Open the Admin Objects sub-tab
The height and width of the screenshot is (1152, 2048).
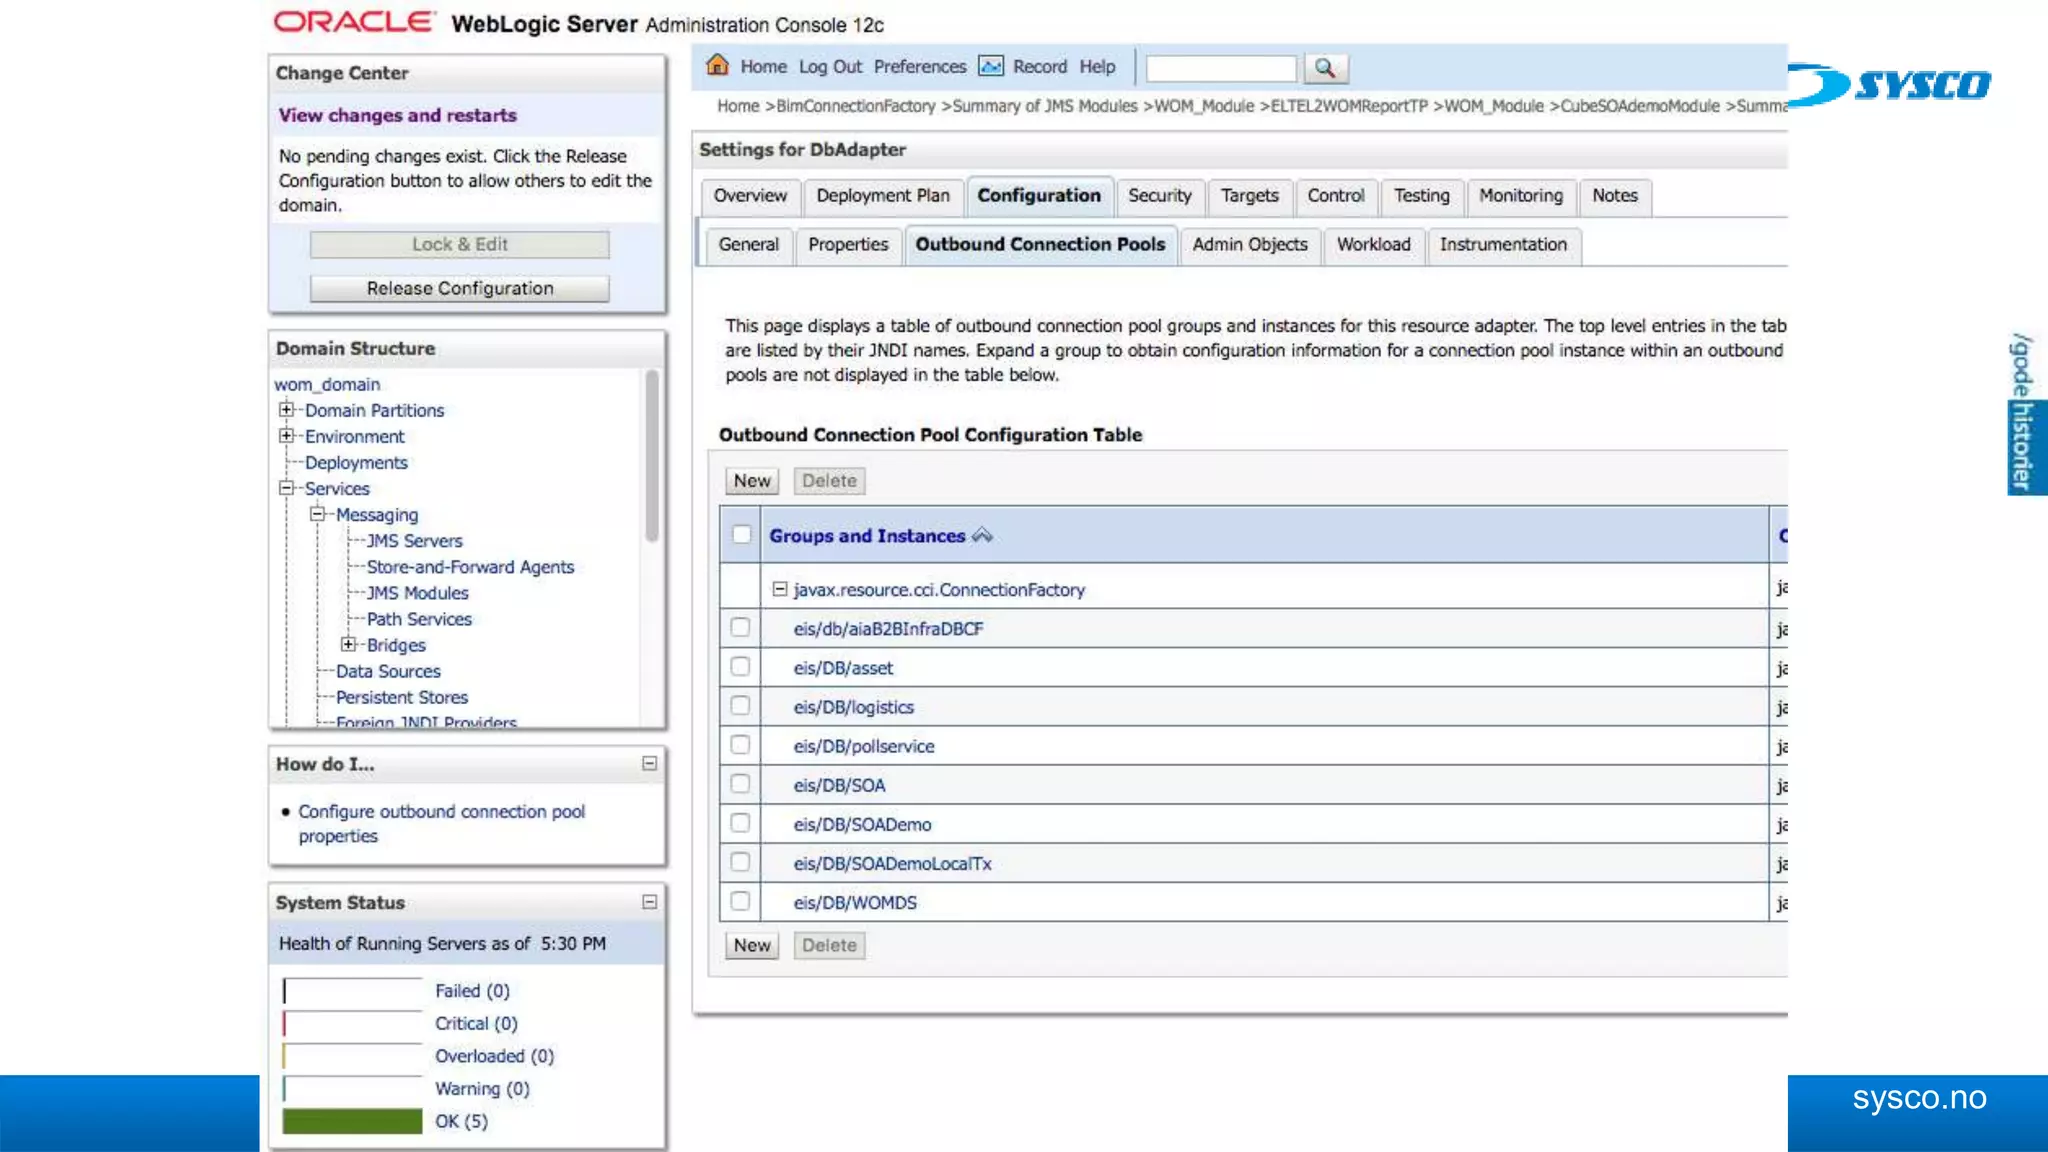[x=1249, y=245]
